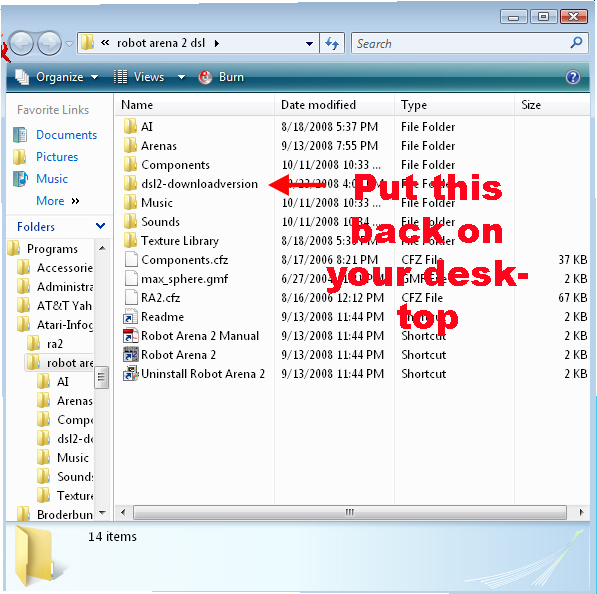
Task: Select the Readme shortcut icon
Action: pos(130,317)
